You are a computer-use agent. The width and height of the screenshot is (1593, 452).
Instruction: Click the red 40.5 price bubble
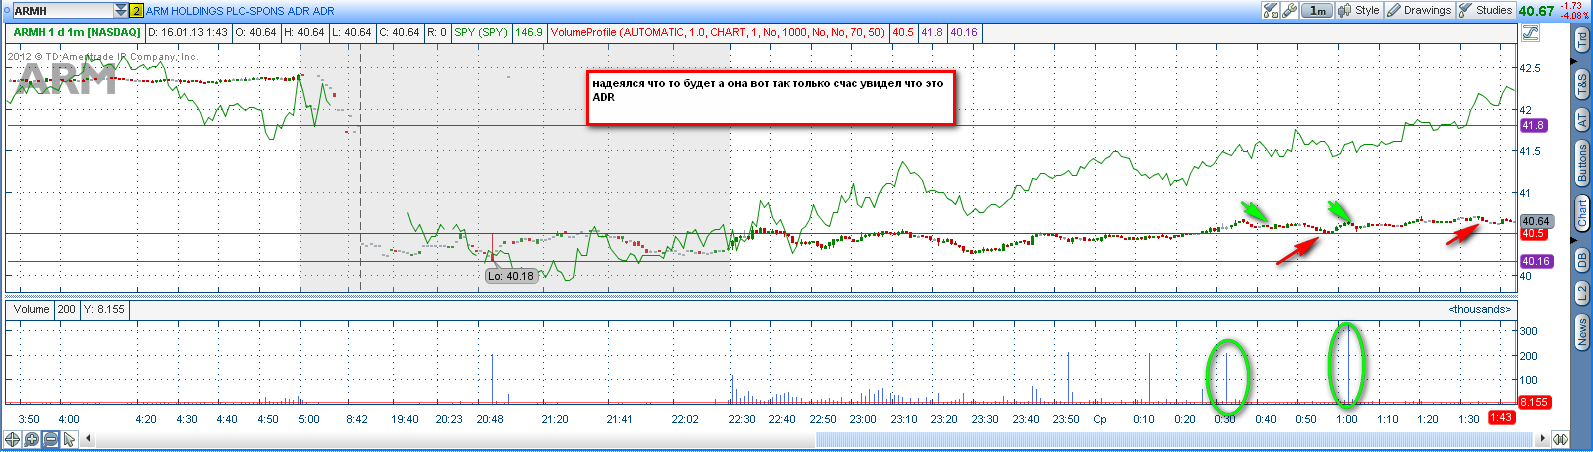click(x=1533, y=233)
